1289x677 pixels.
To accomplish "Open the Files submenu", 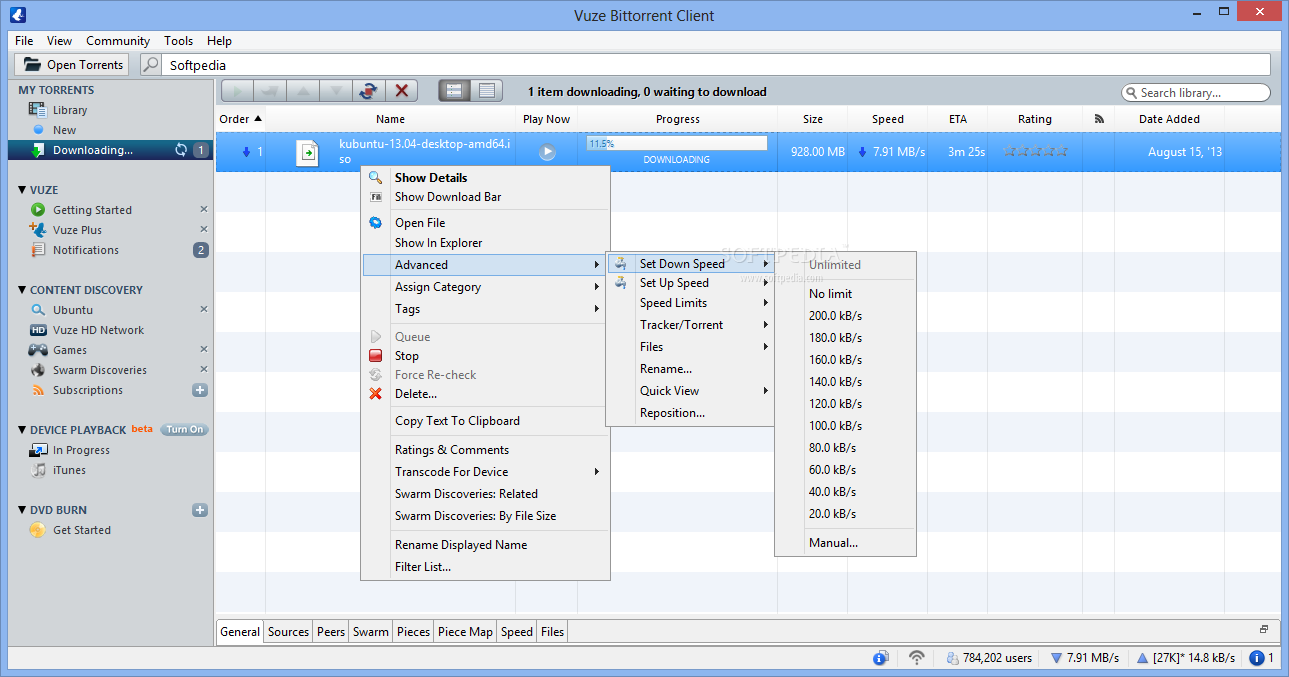I will coord(690,347).
